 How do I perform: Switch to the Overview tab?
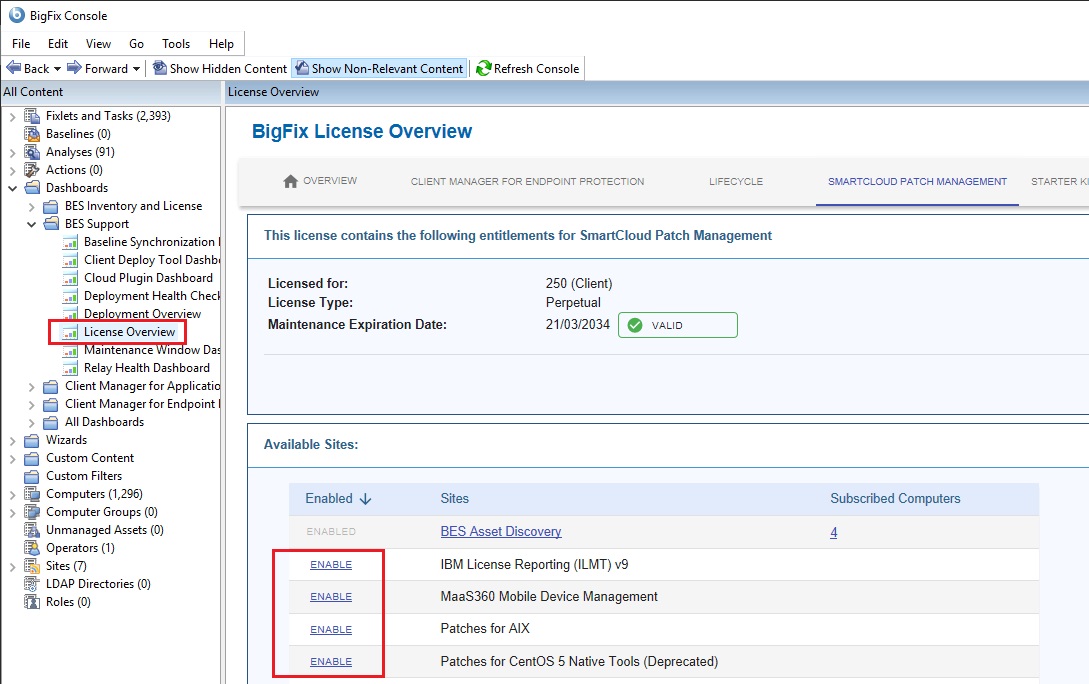click(320, 181)
